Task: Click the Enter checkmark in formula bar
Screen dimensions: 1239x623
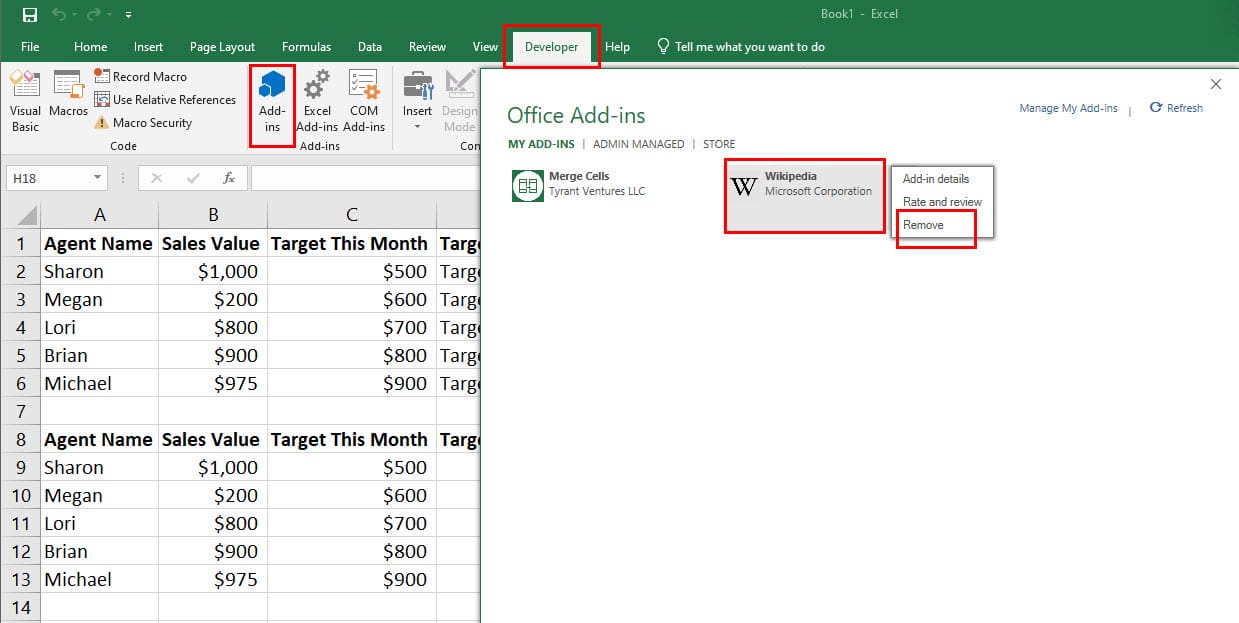Action: click(193, 178)
